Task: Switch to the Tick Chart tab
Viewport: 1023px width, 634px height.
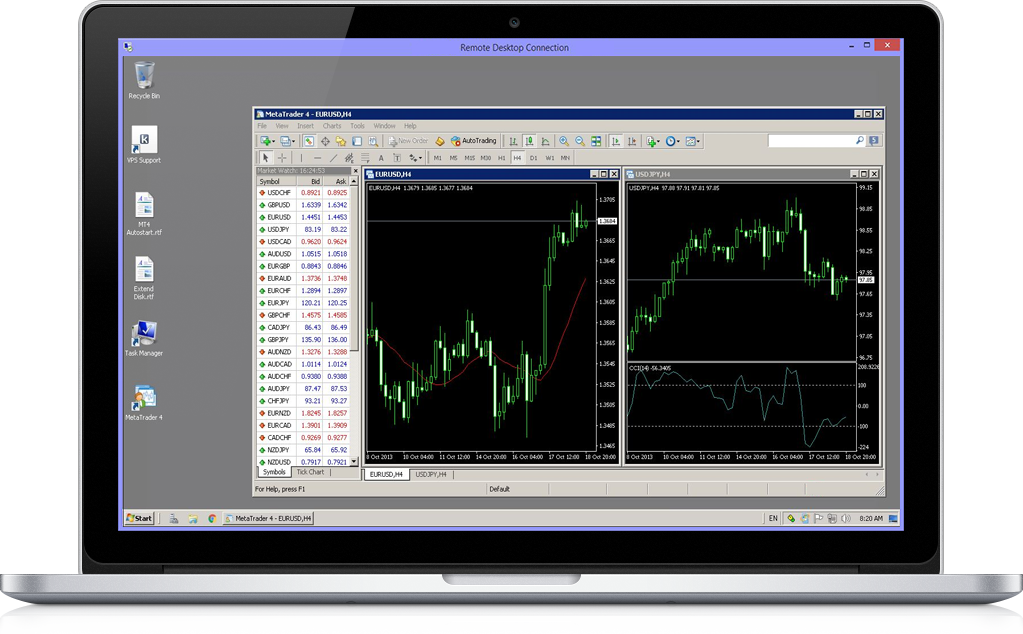Action: pyautogui.click(x=310, y=472)
